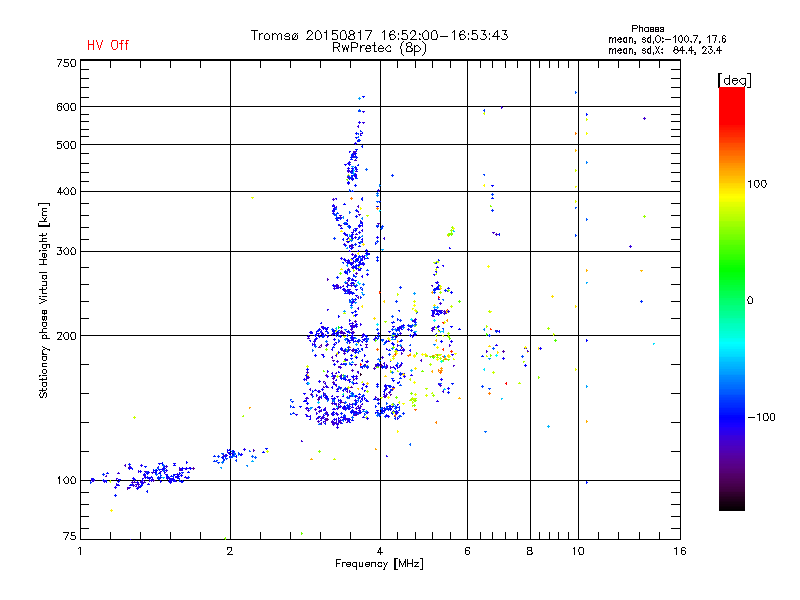Click the y-axis tick label '300'

click(66, 252)
